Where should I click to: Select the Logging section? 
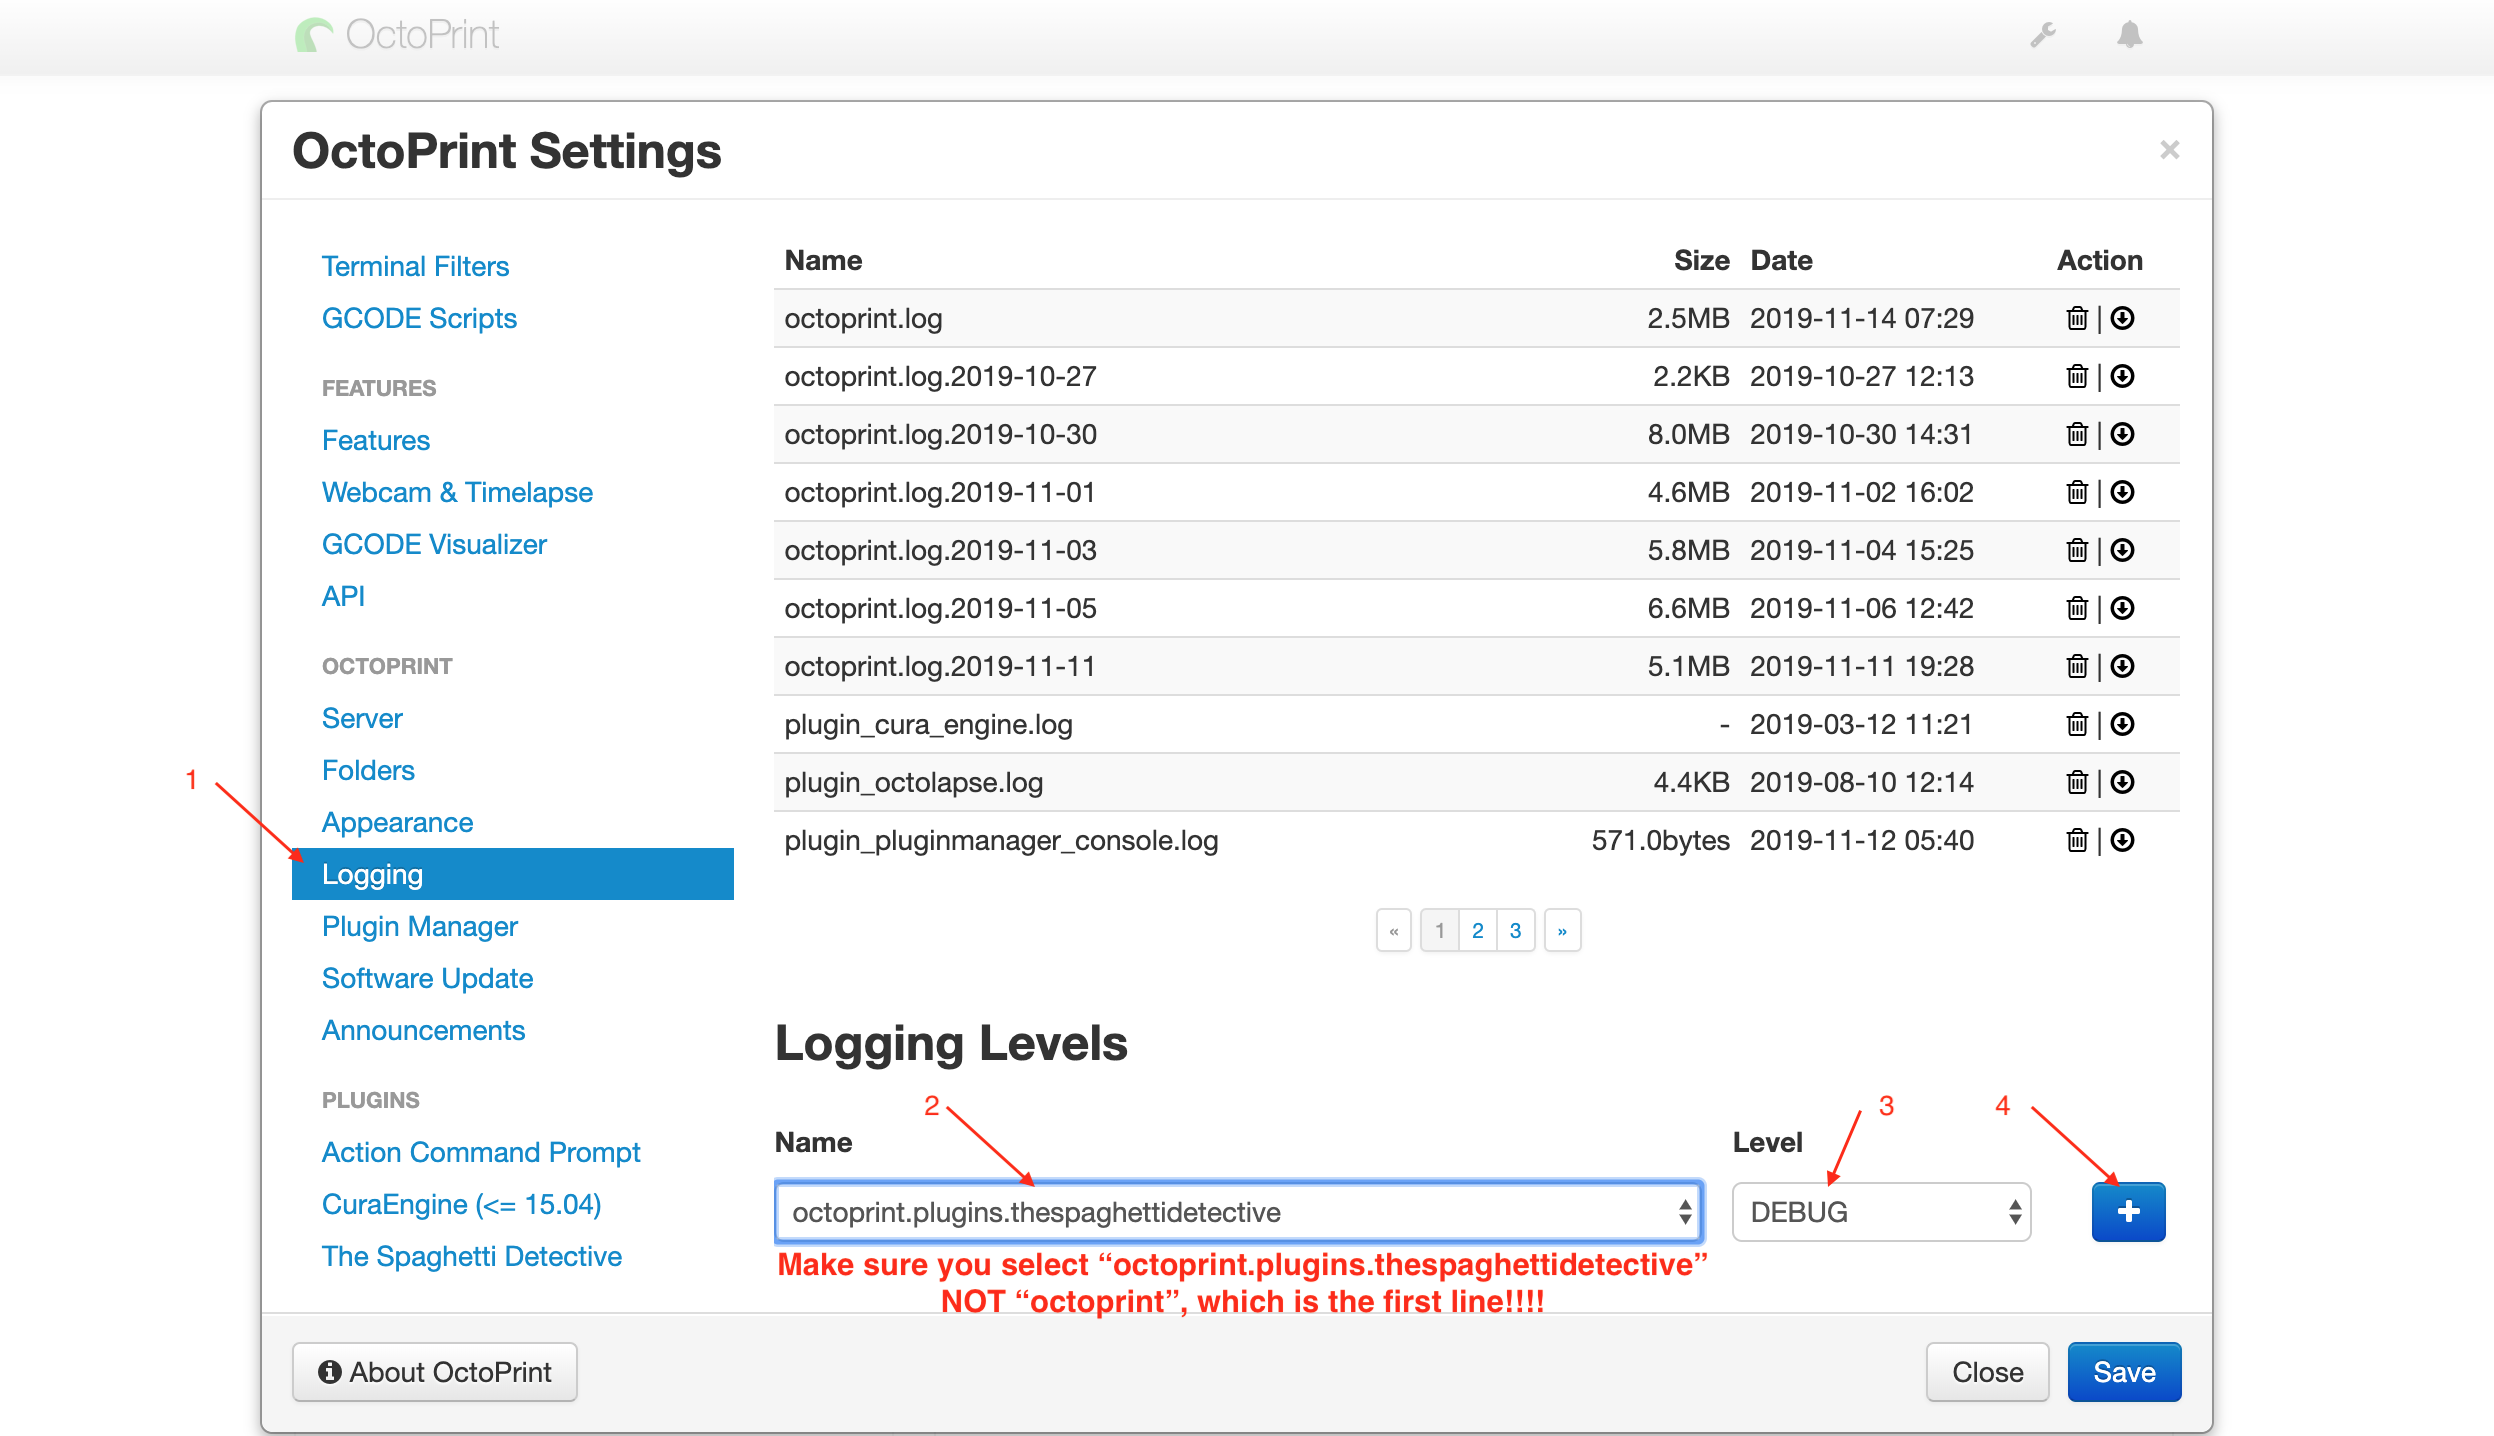pos(513,874)
